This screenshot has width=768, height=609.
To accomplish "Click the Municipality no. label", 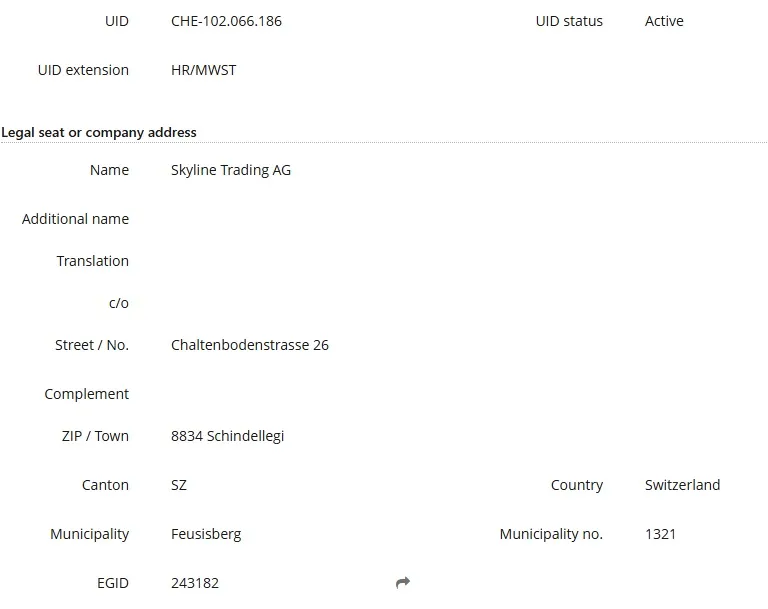I will click(551, 534).
